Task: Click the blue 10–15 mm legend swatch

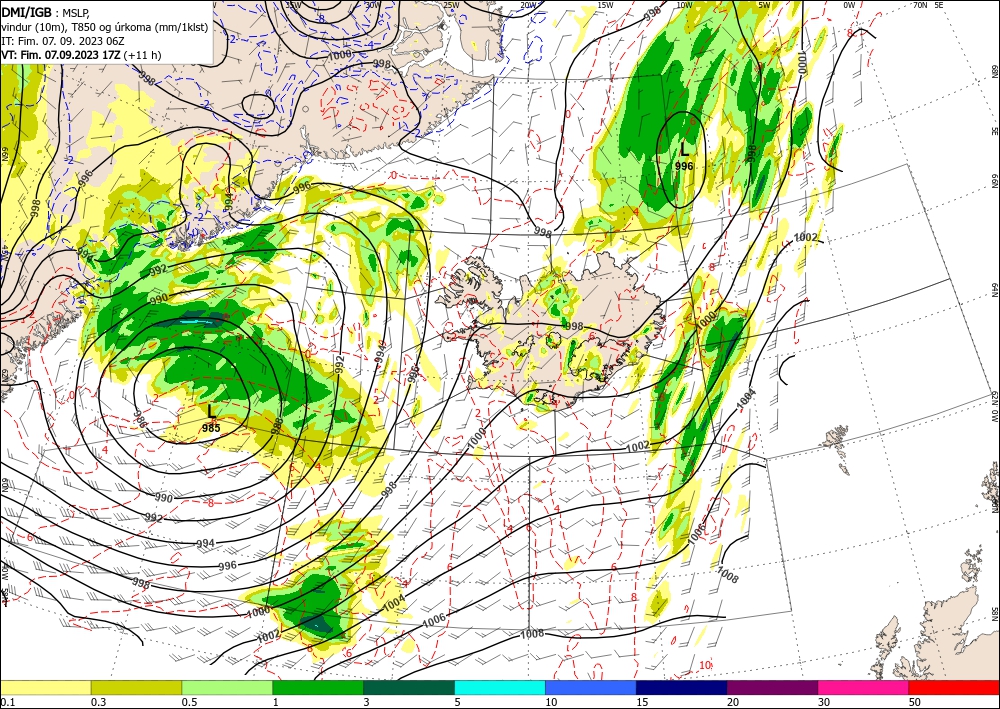Action: tap(591, 687)
